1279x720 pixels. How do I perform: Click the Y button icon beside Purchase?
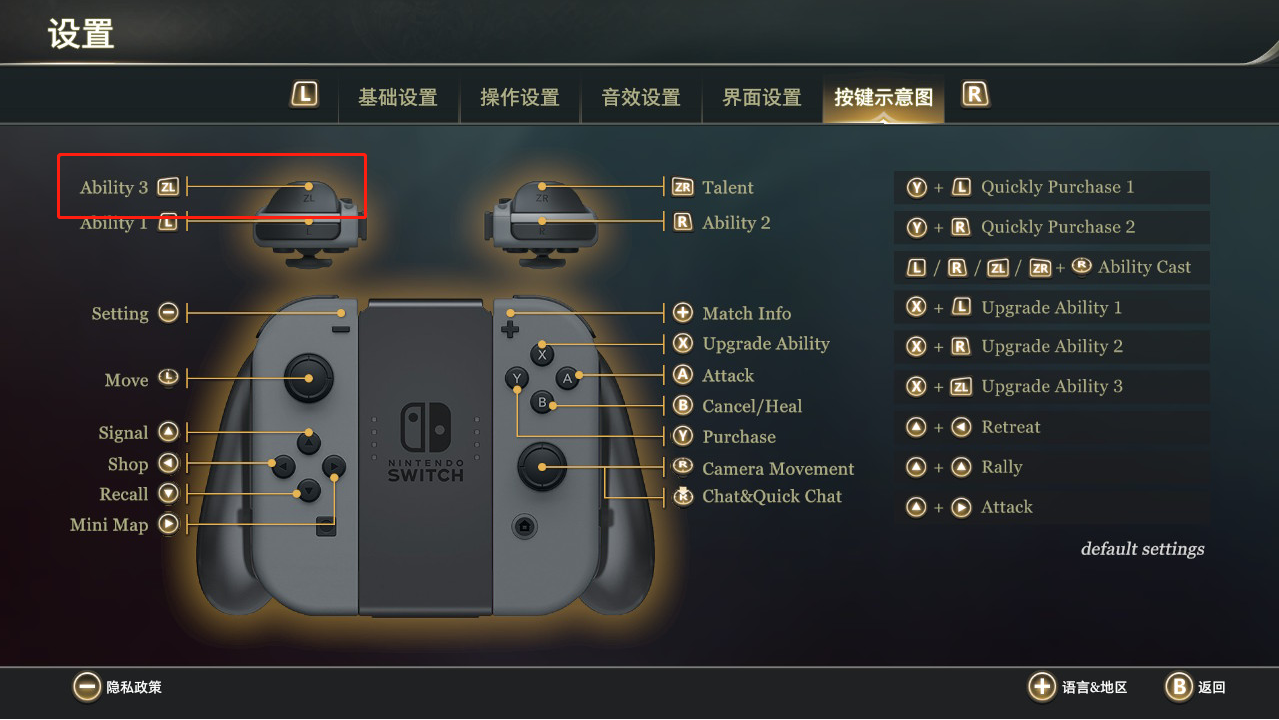683,436
